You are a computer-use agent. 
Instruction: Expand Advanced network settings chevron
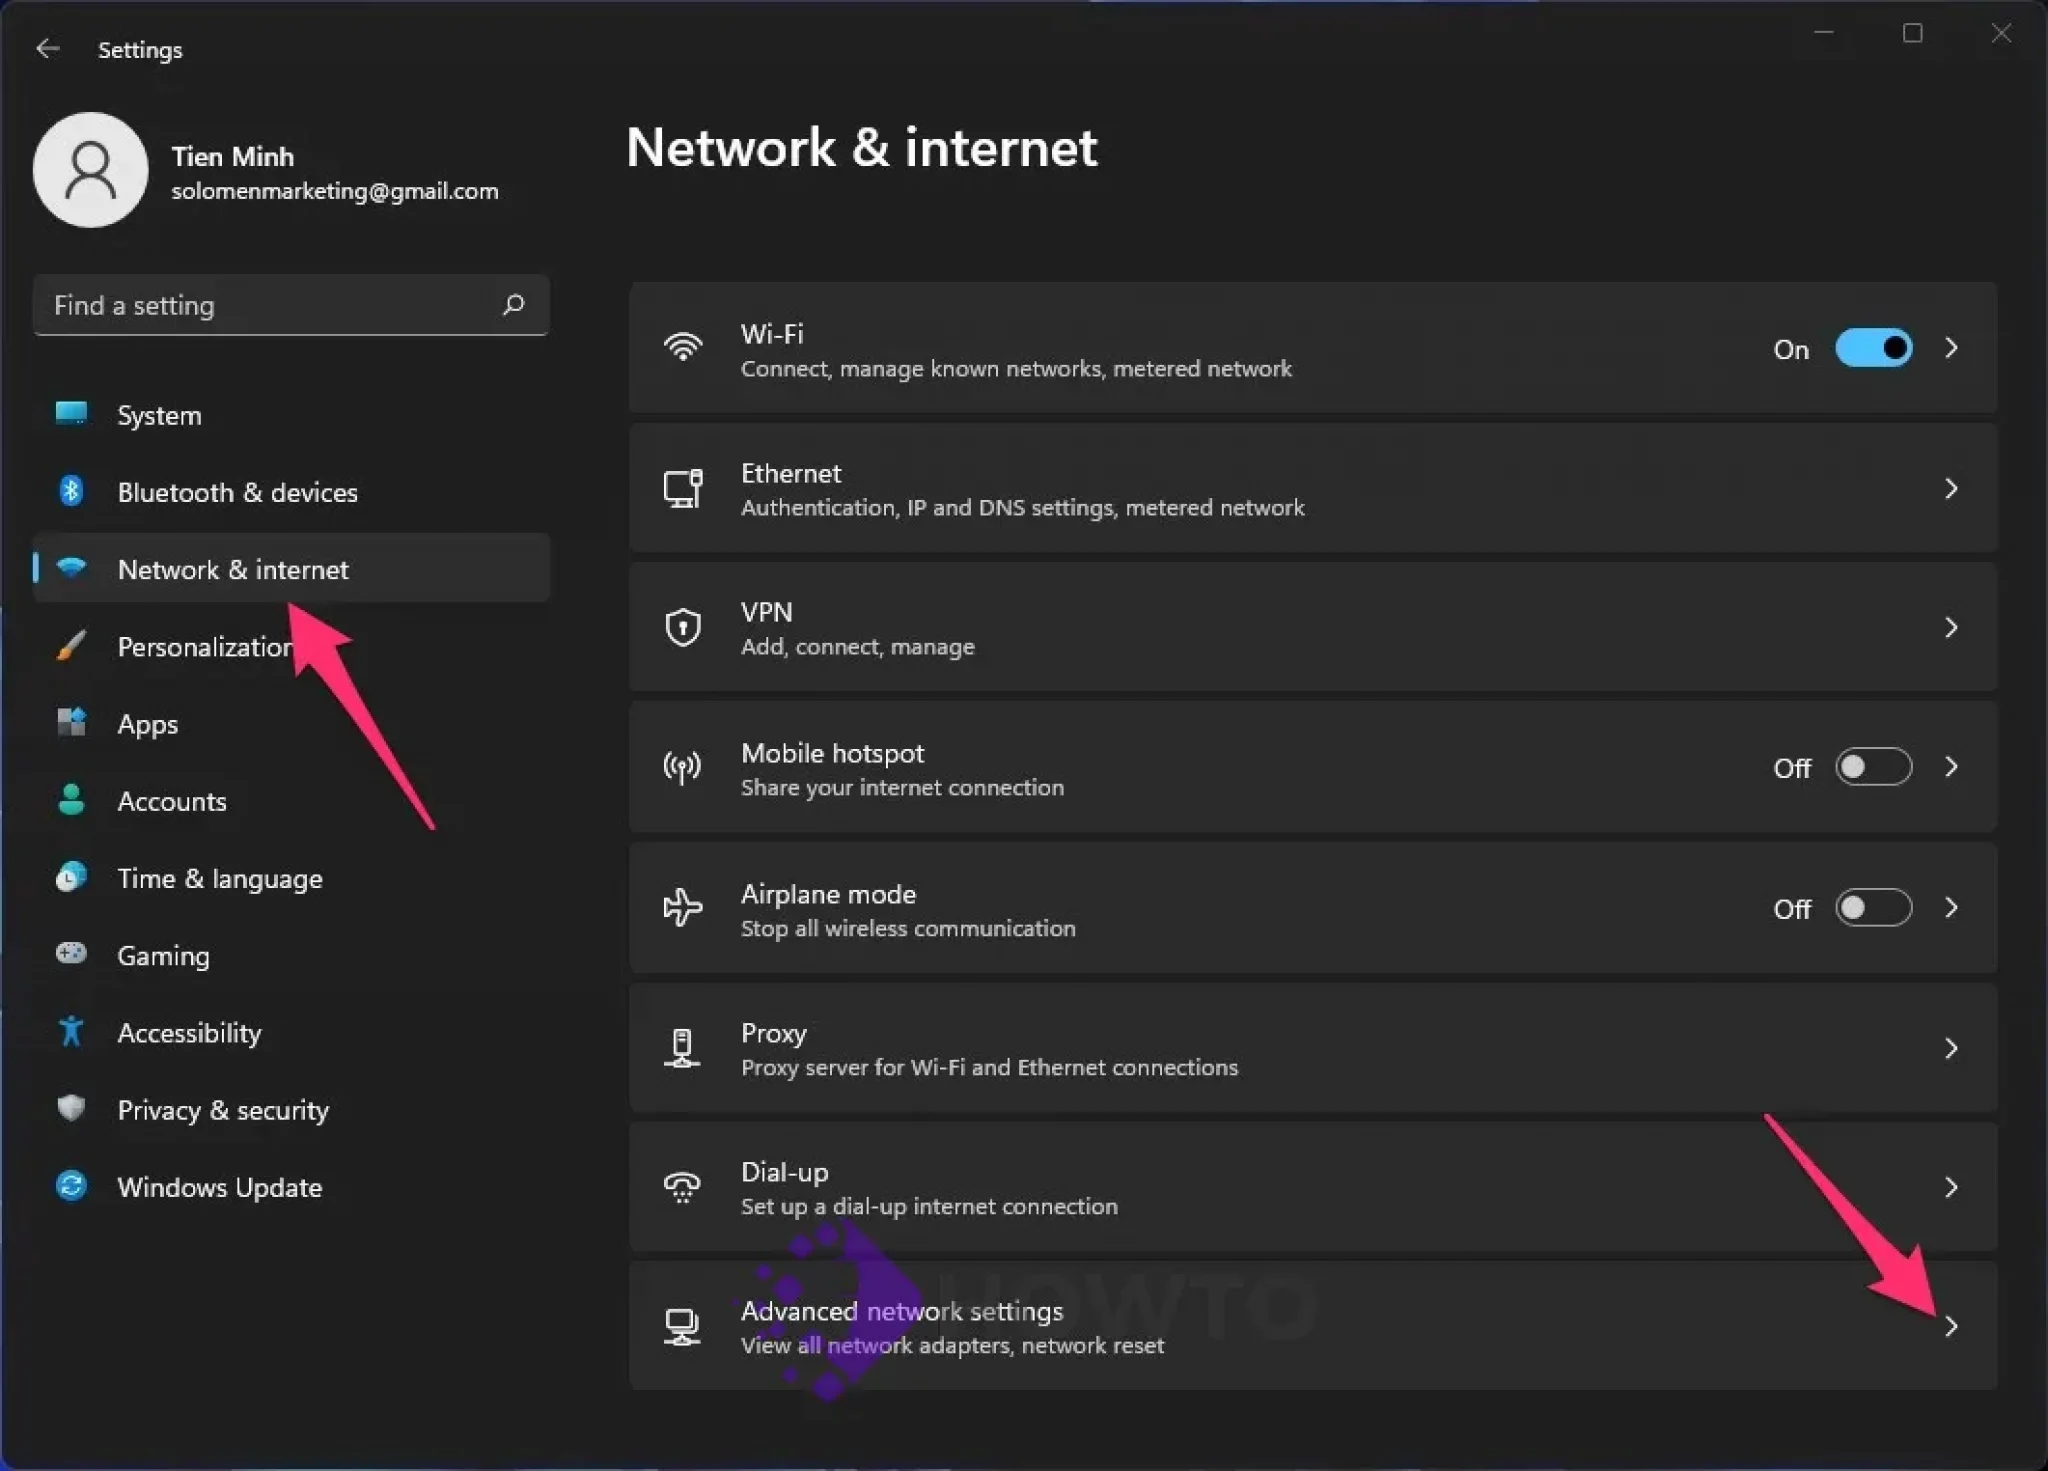tap(1950, 1326)
